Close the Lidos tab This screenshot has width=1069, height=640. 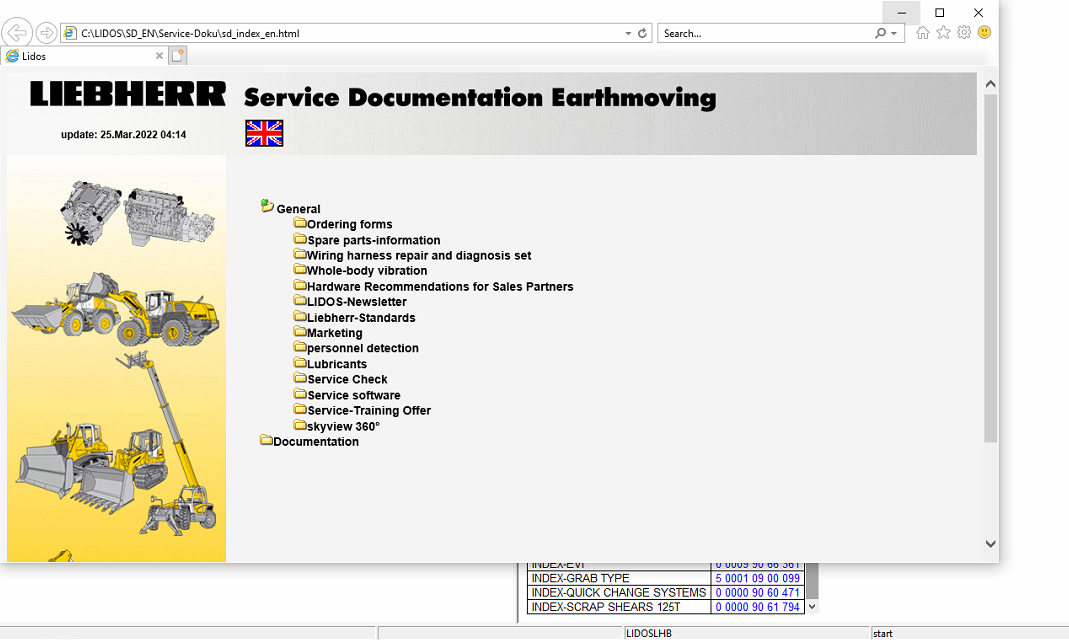tap(160, 56)
